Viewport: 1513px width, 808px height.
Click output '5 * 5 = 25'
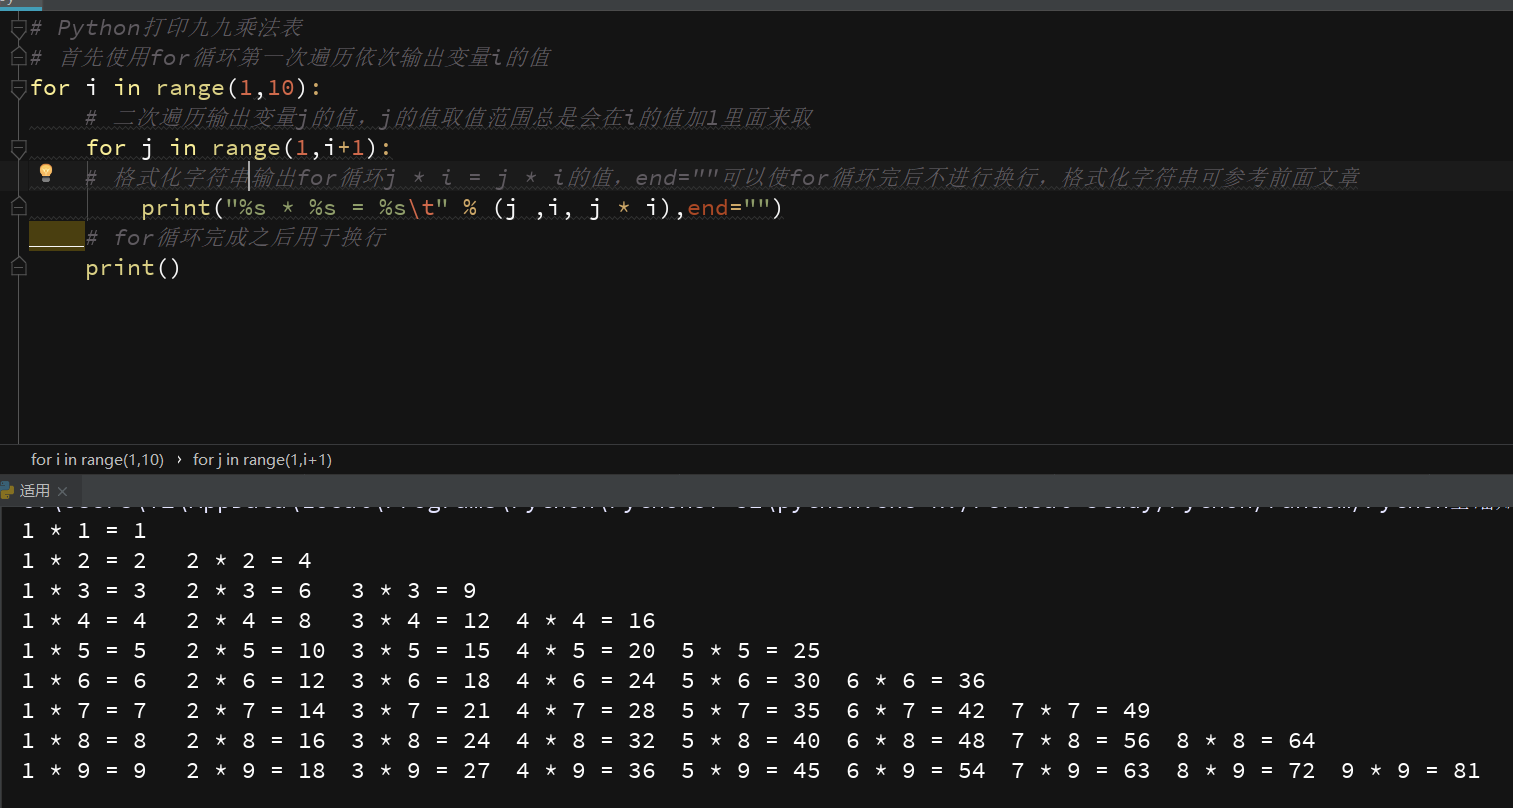tap(751, 651)
